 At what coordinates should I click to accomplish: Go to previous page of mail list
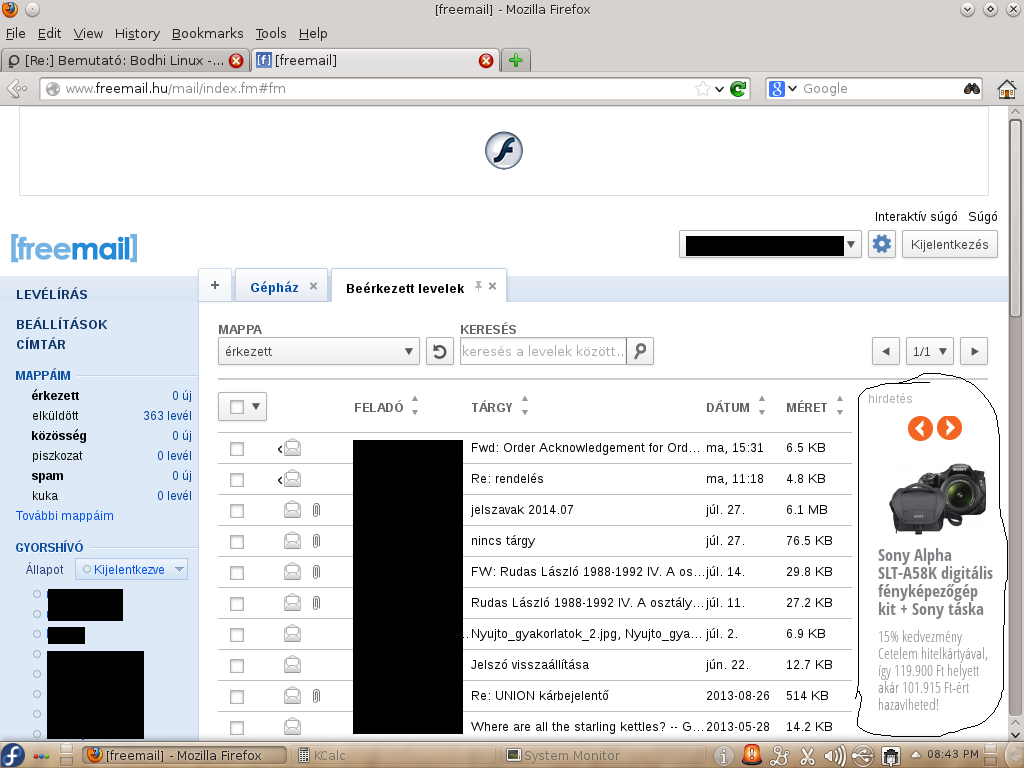click(x=886, y=351)
